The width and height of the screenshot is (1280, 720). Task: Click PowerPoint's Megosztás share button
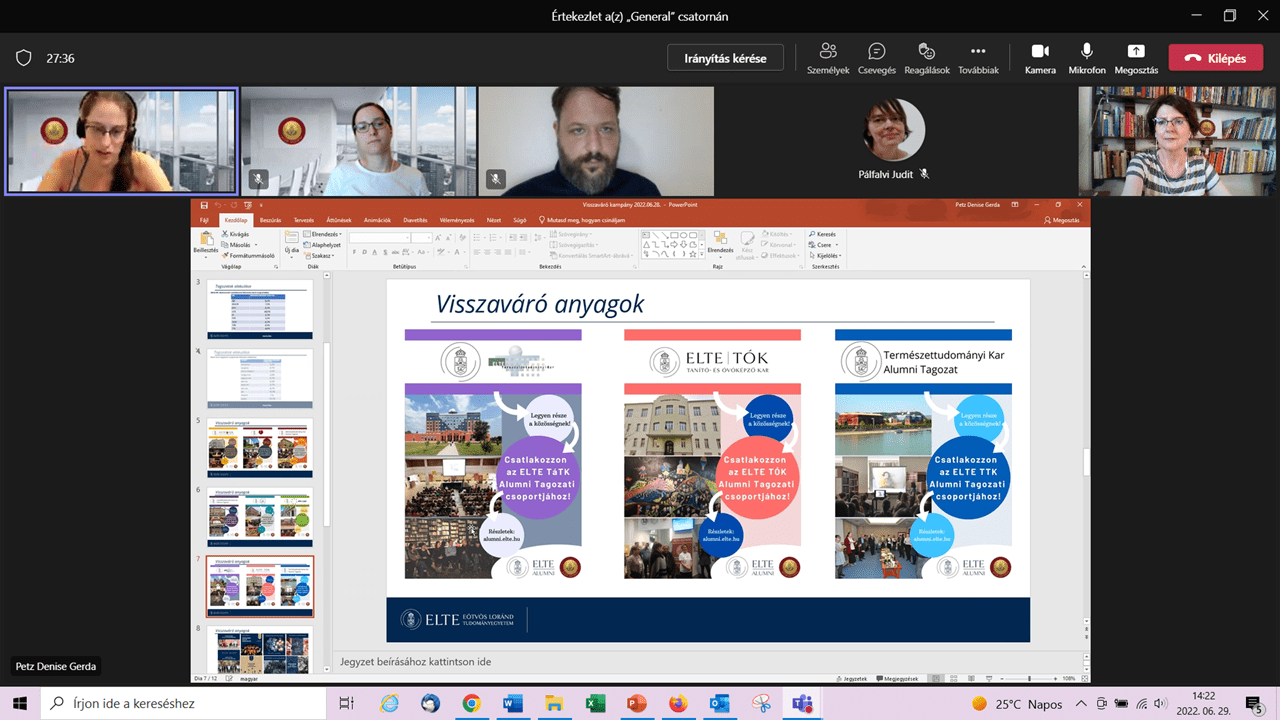pos(1062,220)
